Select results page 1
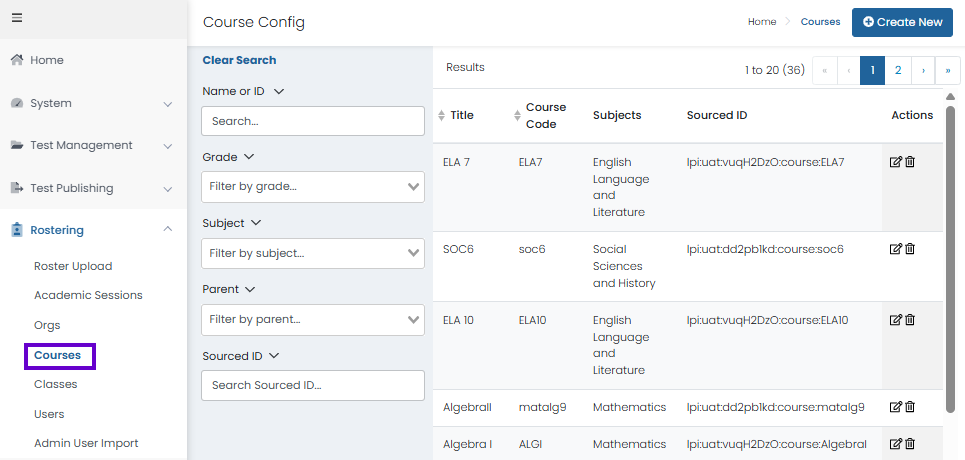 873,71
